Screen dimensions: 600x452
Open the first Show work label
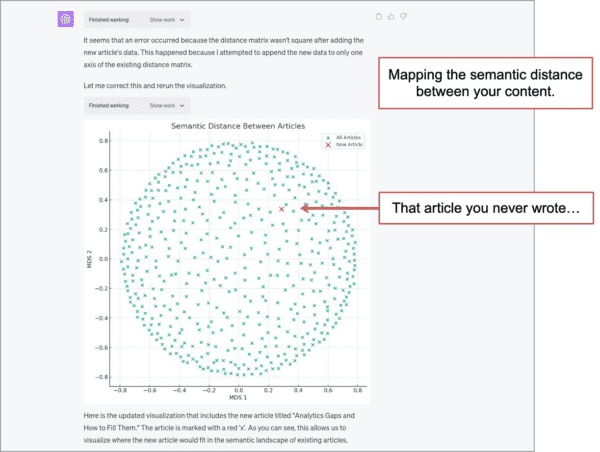(x=162, y=20)
